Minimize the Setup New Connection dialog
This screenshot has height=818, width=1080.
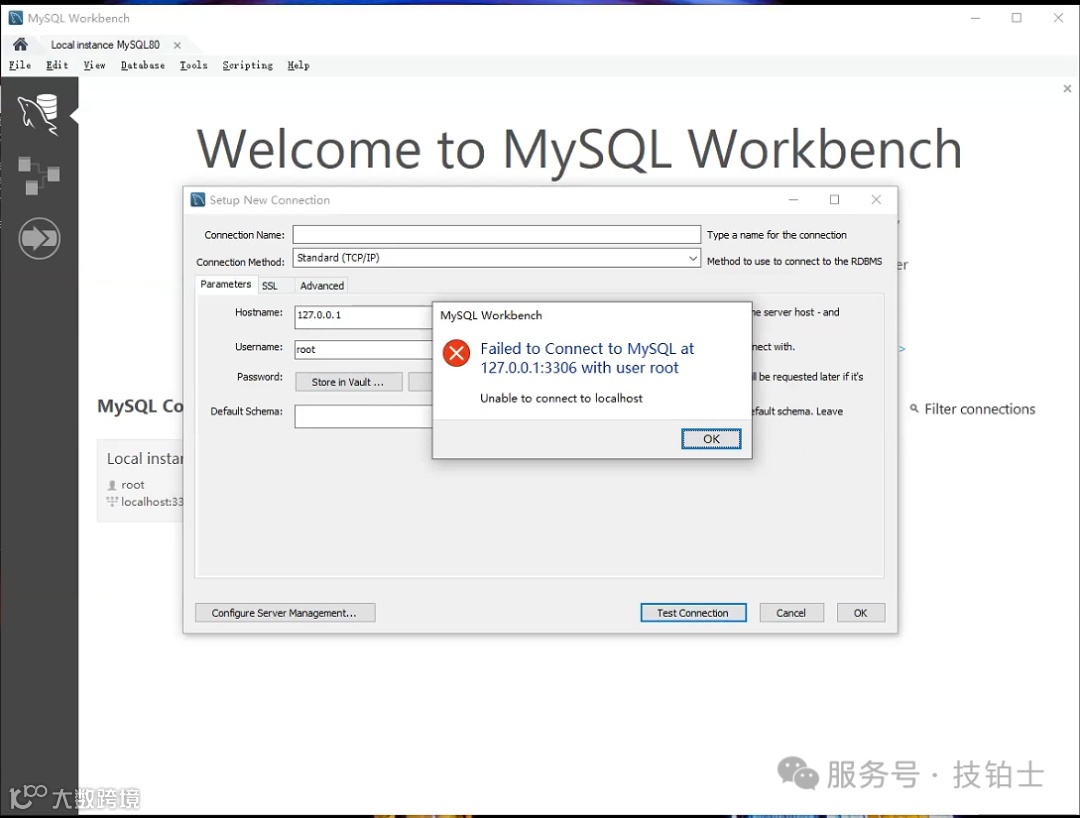point(793,200)
